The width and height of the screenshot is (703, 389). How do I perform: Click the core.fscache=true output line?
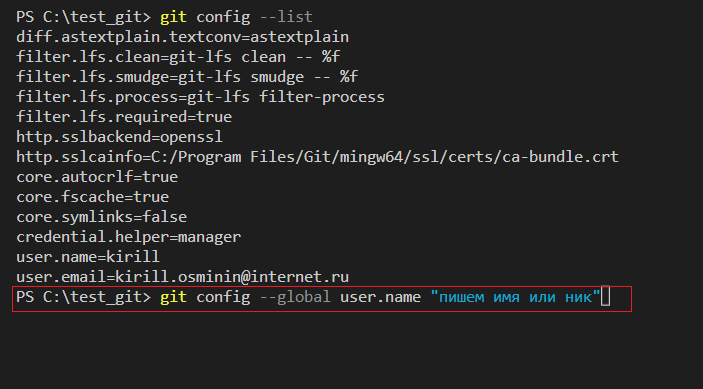[x=93, y=197]
